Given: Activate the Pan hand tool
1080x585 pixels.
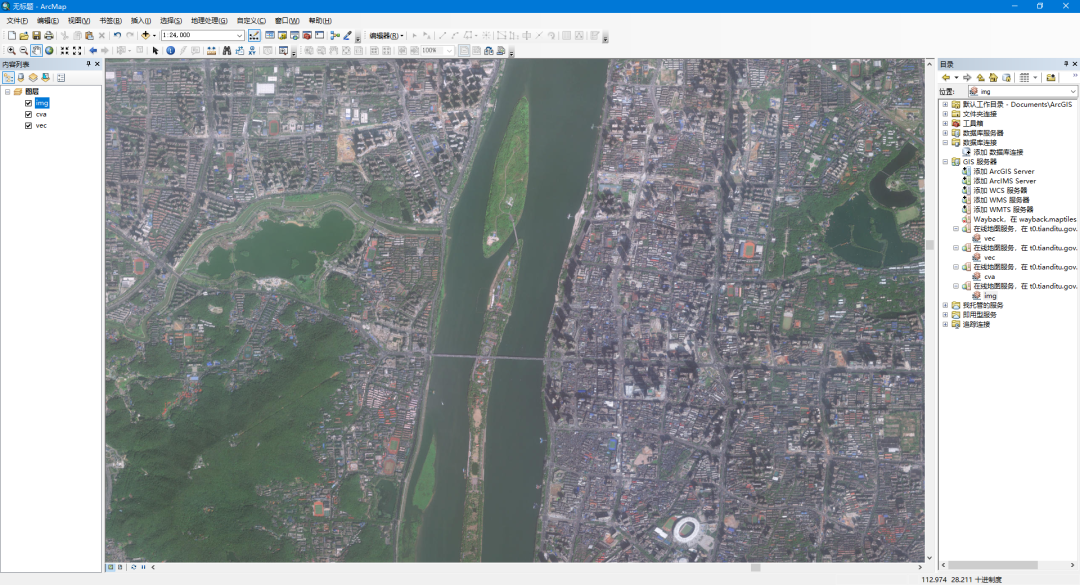Looking at the screenshot, I should (x=36, y=50).
